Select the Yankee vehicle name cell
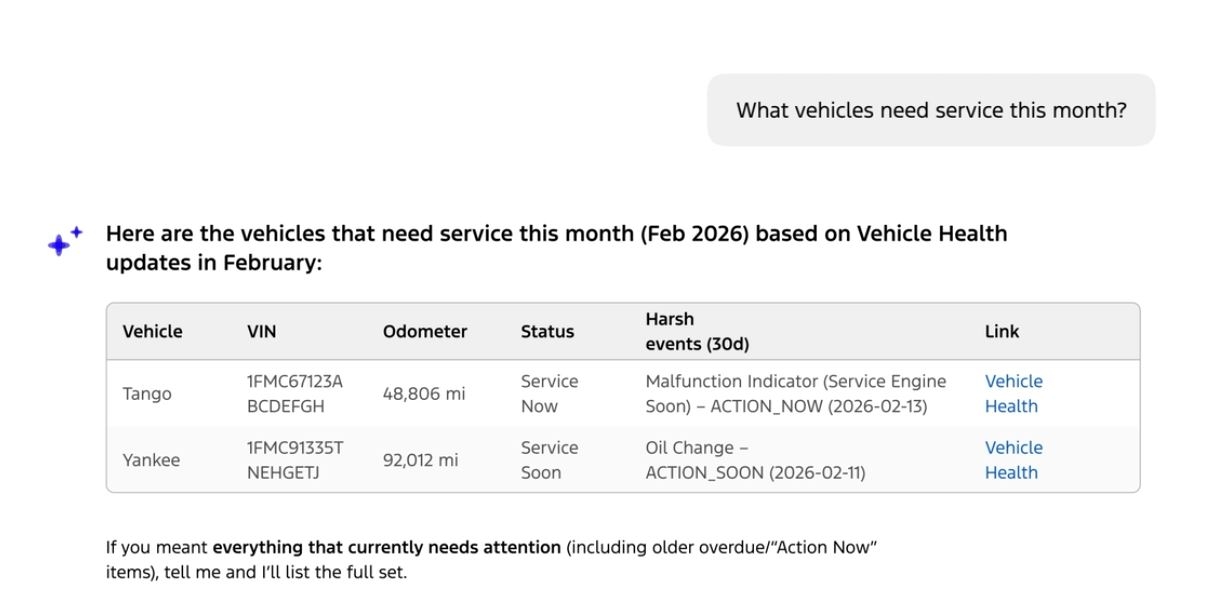 click(151, 461)
